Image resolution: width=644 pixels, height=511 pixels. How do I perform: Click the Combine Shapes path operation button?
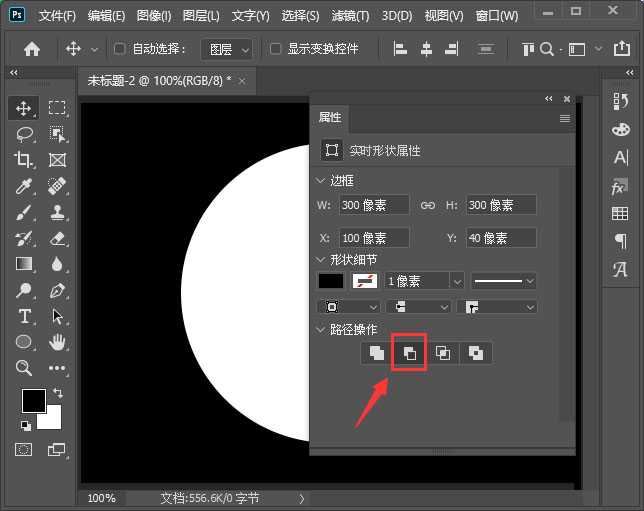(376, 353)
